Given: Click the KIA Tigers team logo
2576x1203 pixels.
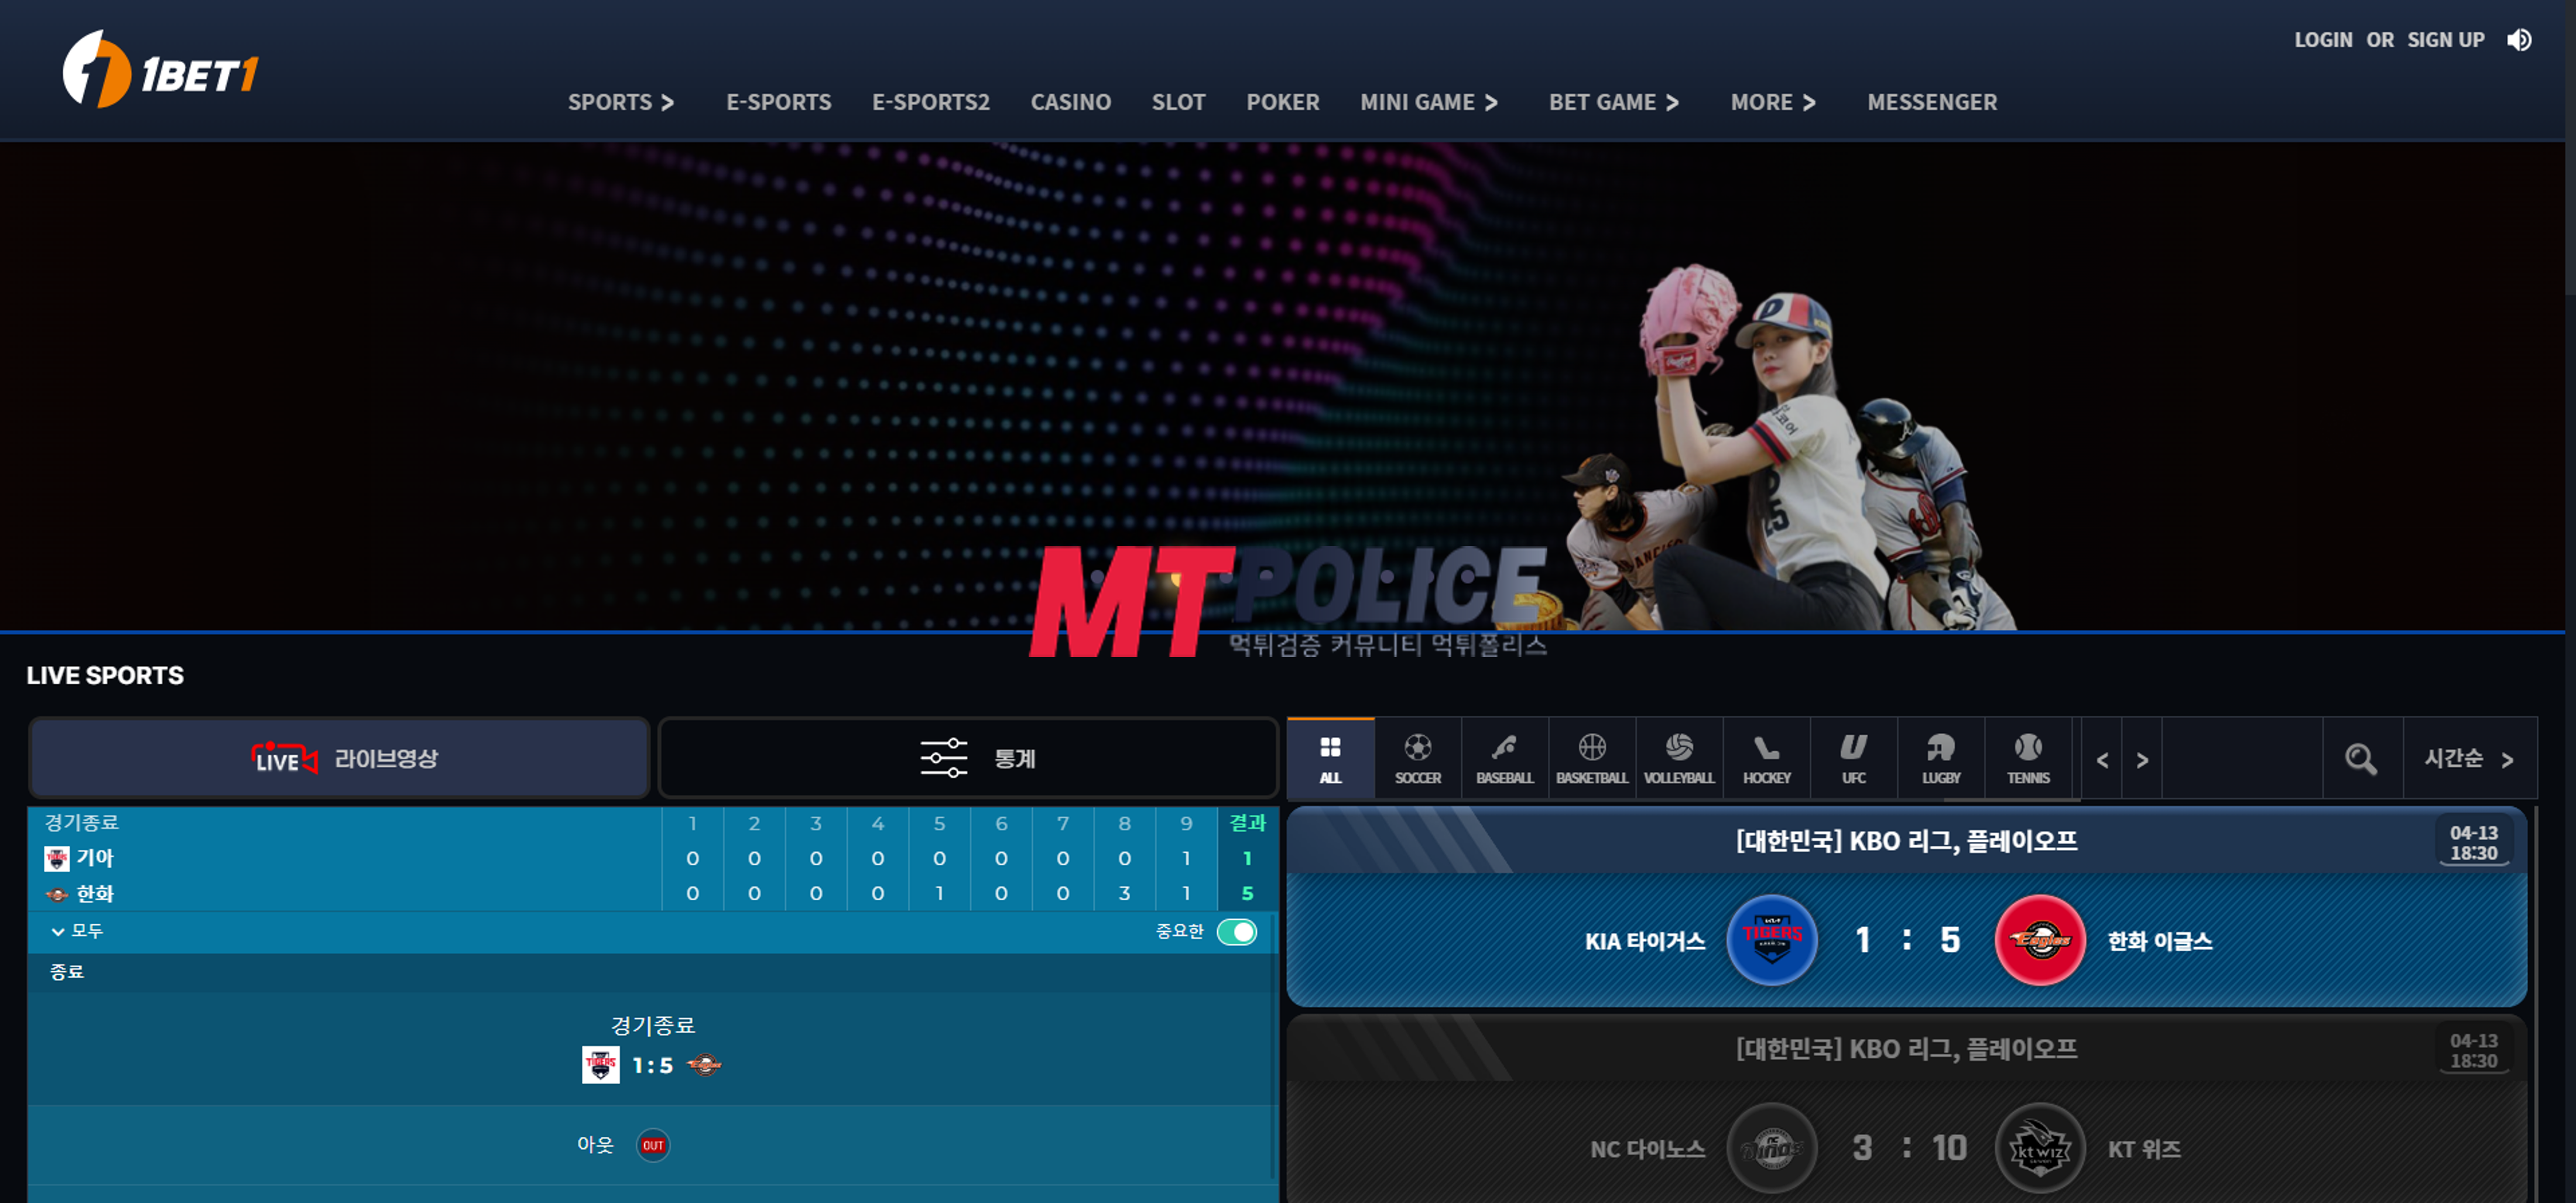Looking at the screenshot, I should [1772, 939].
